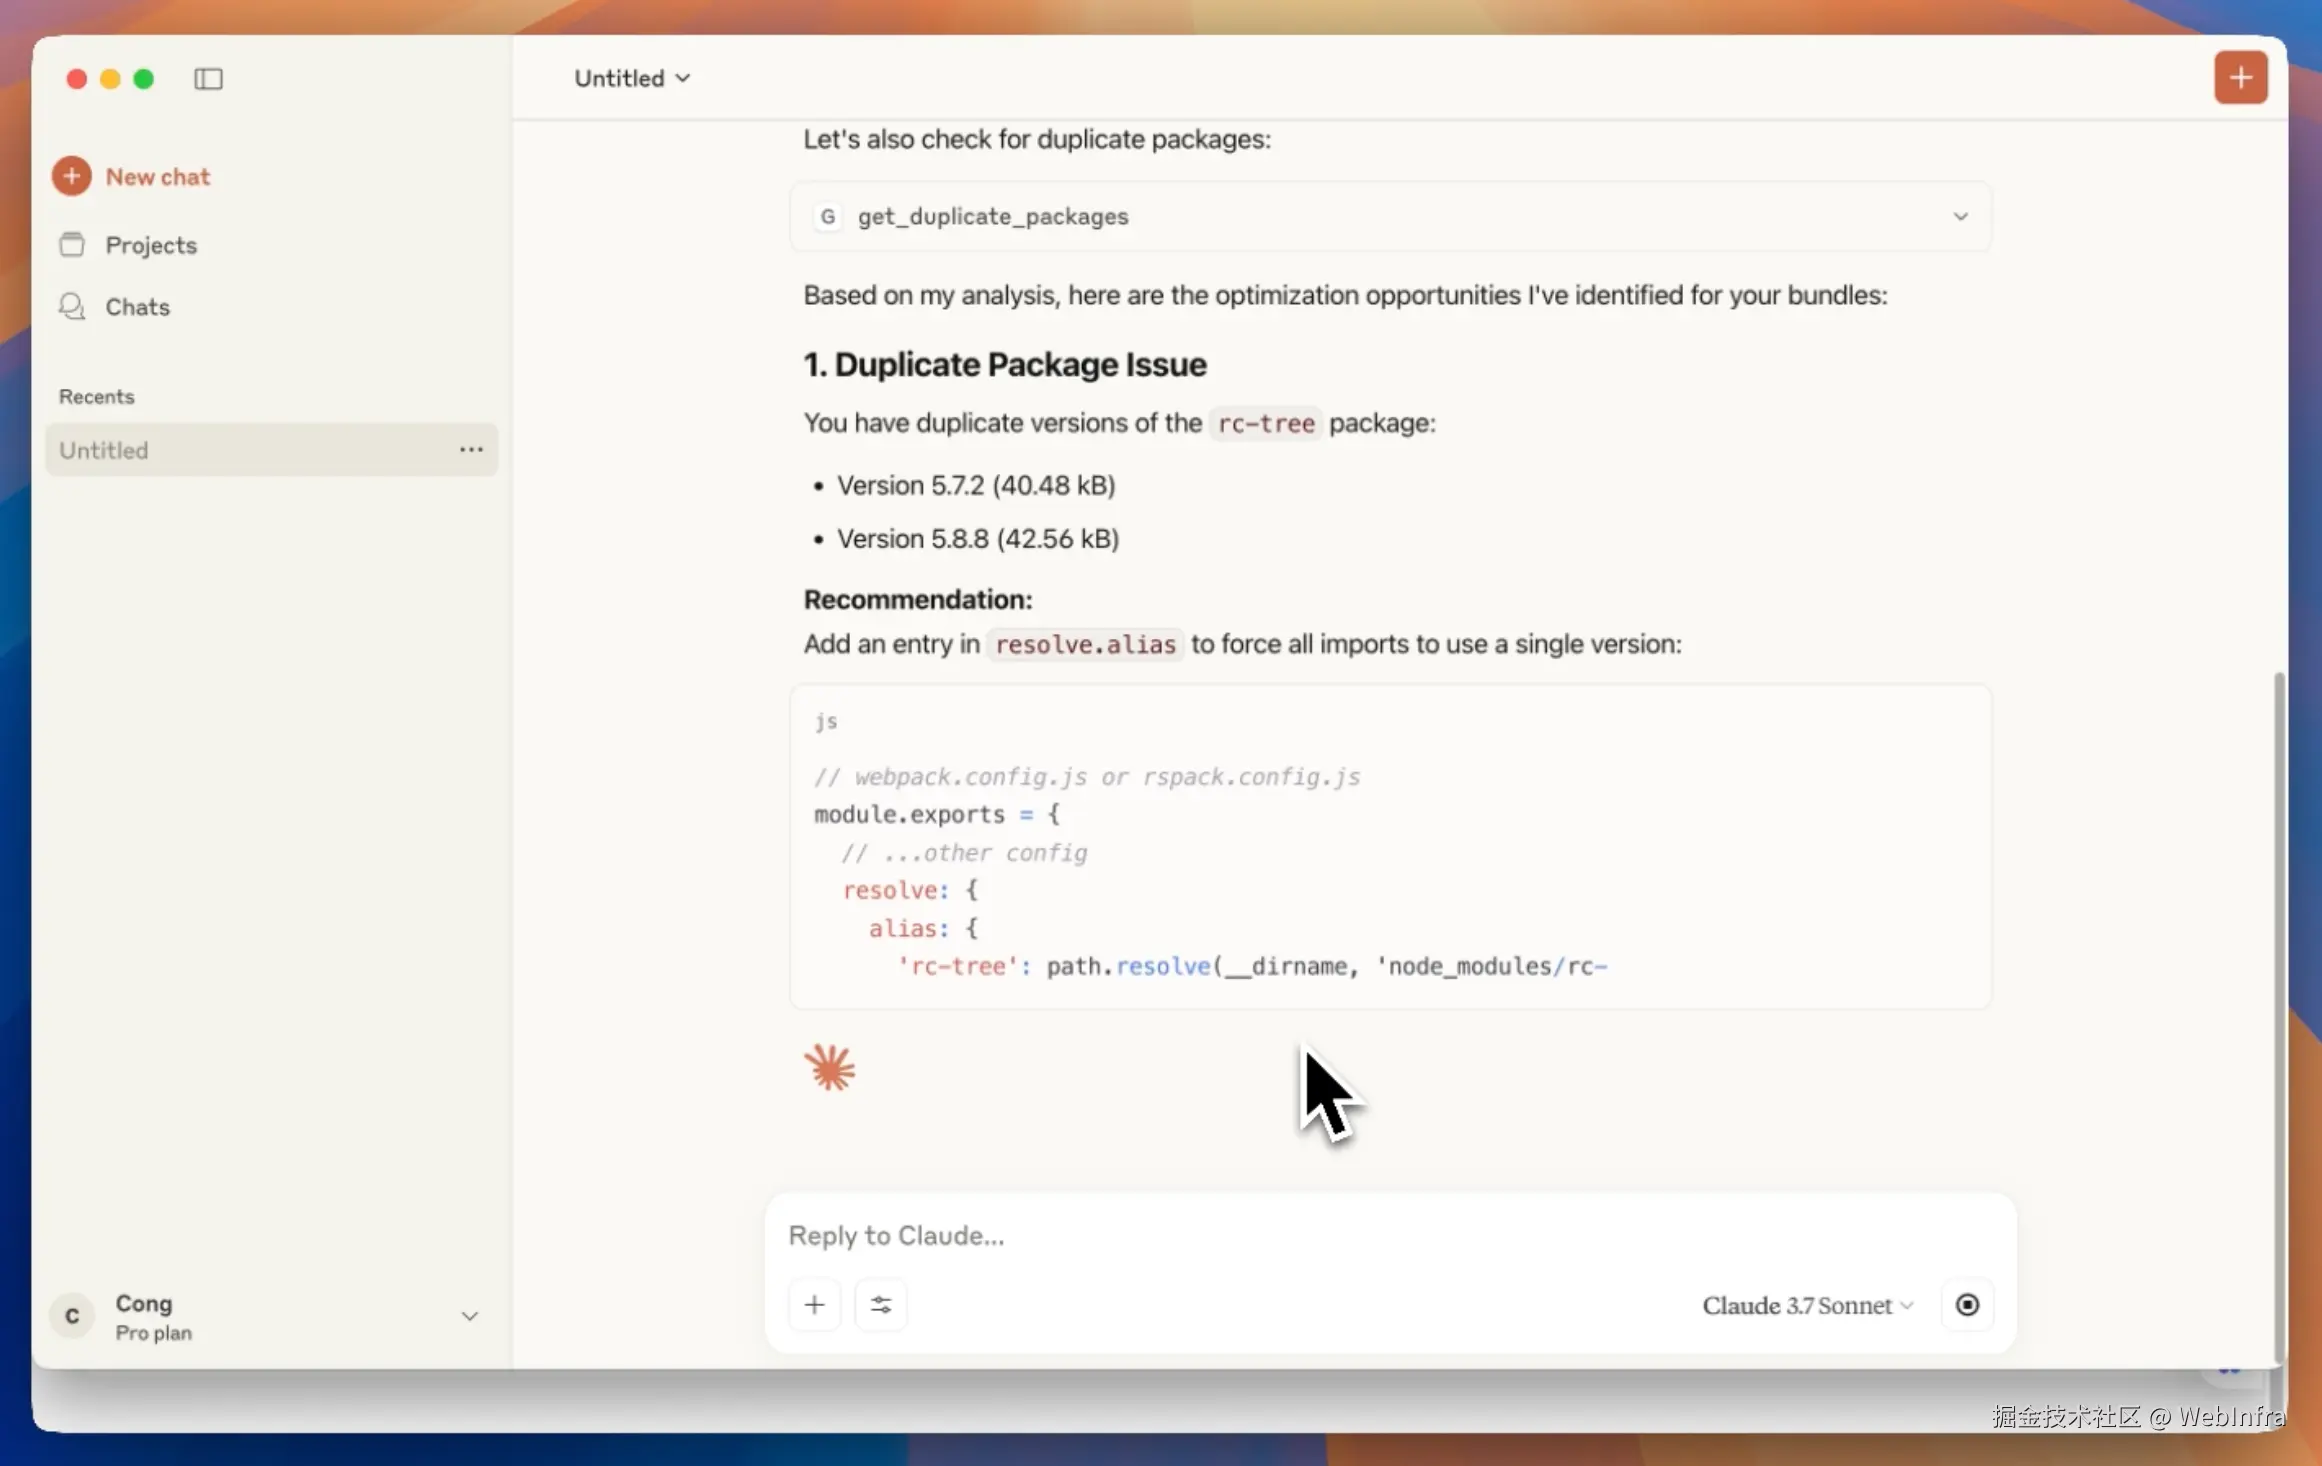
Task: Toggle the sidebar with the panel icon
Action: coord(208,78)
